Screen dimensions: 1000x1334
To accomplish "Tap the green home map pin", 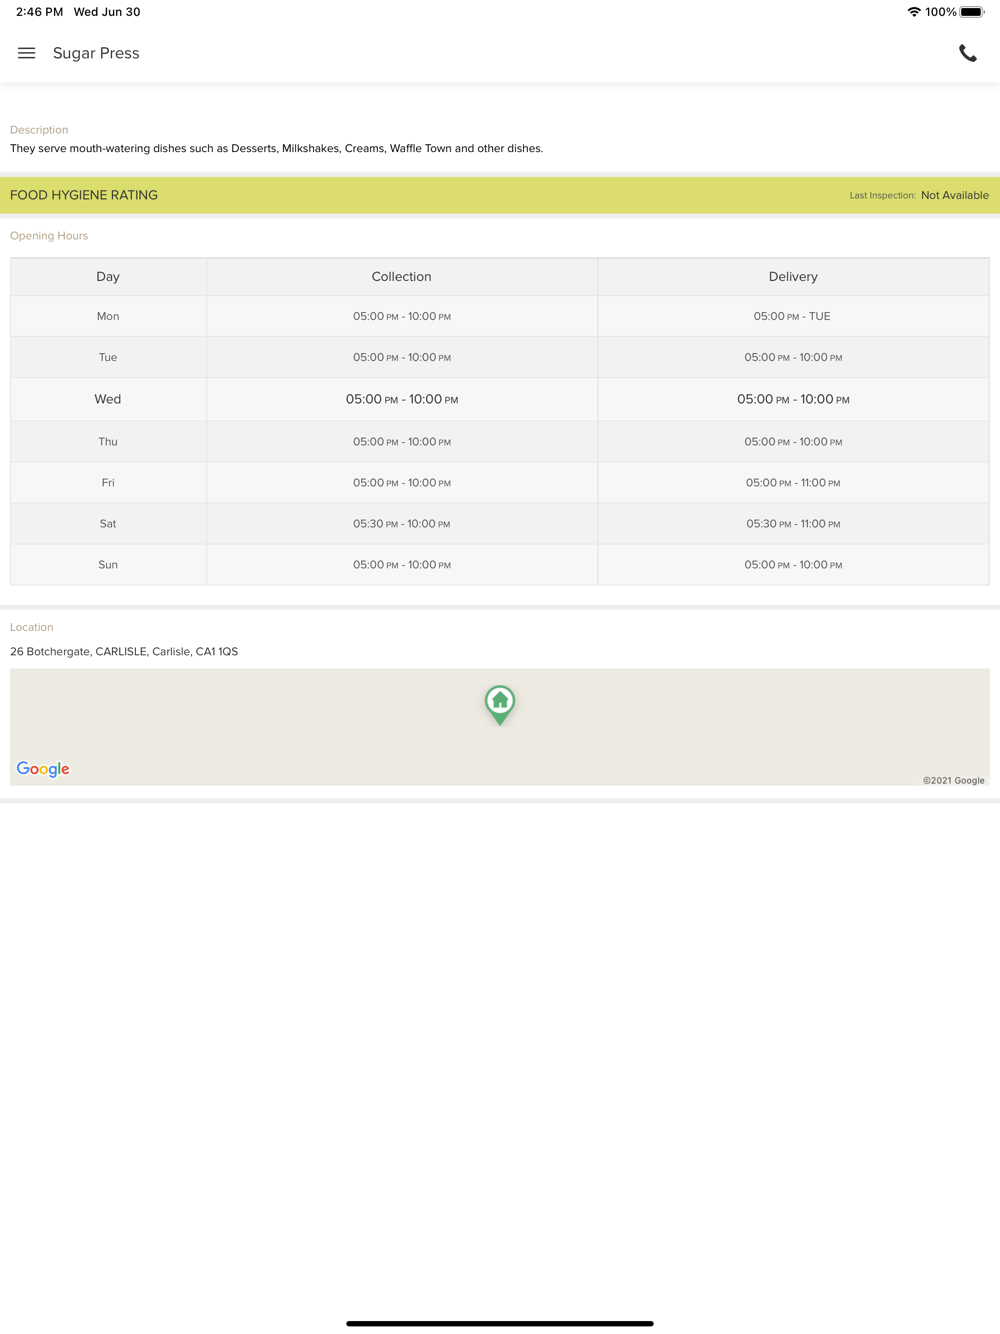I will [500, 705].
